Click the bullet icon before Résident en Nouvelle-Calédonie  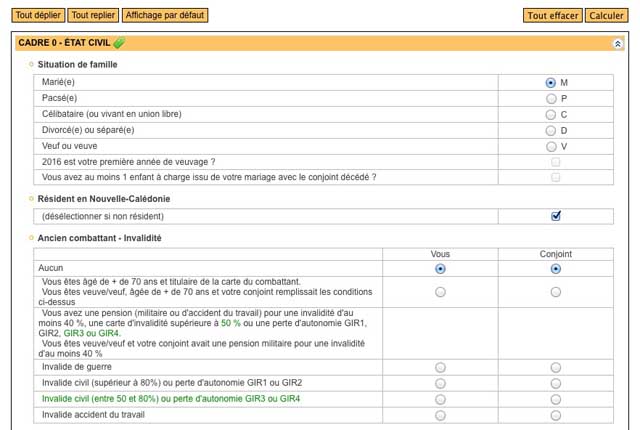coord(31,199)
